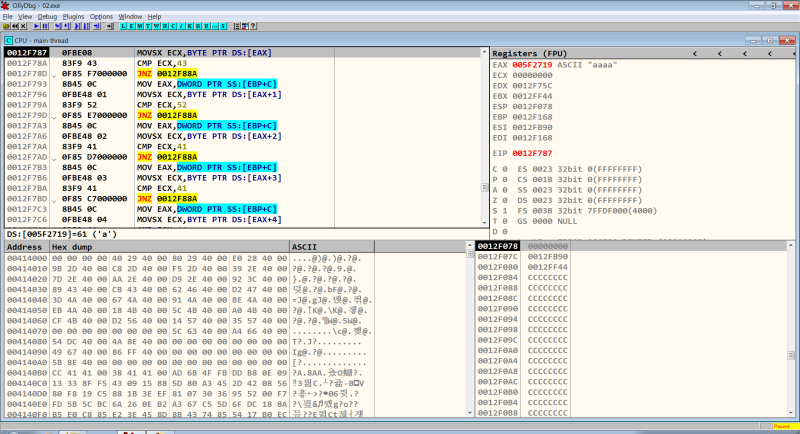Click the Registers (FPU) header button
Image resolution: width=800 pixels, height=434 pixels.
click(x=528, y=52)
